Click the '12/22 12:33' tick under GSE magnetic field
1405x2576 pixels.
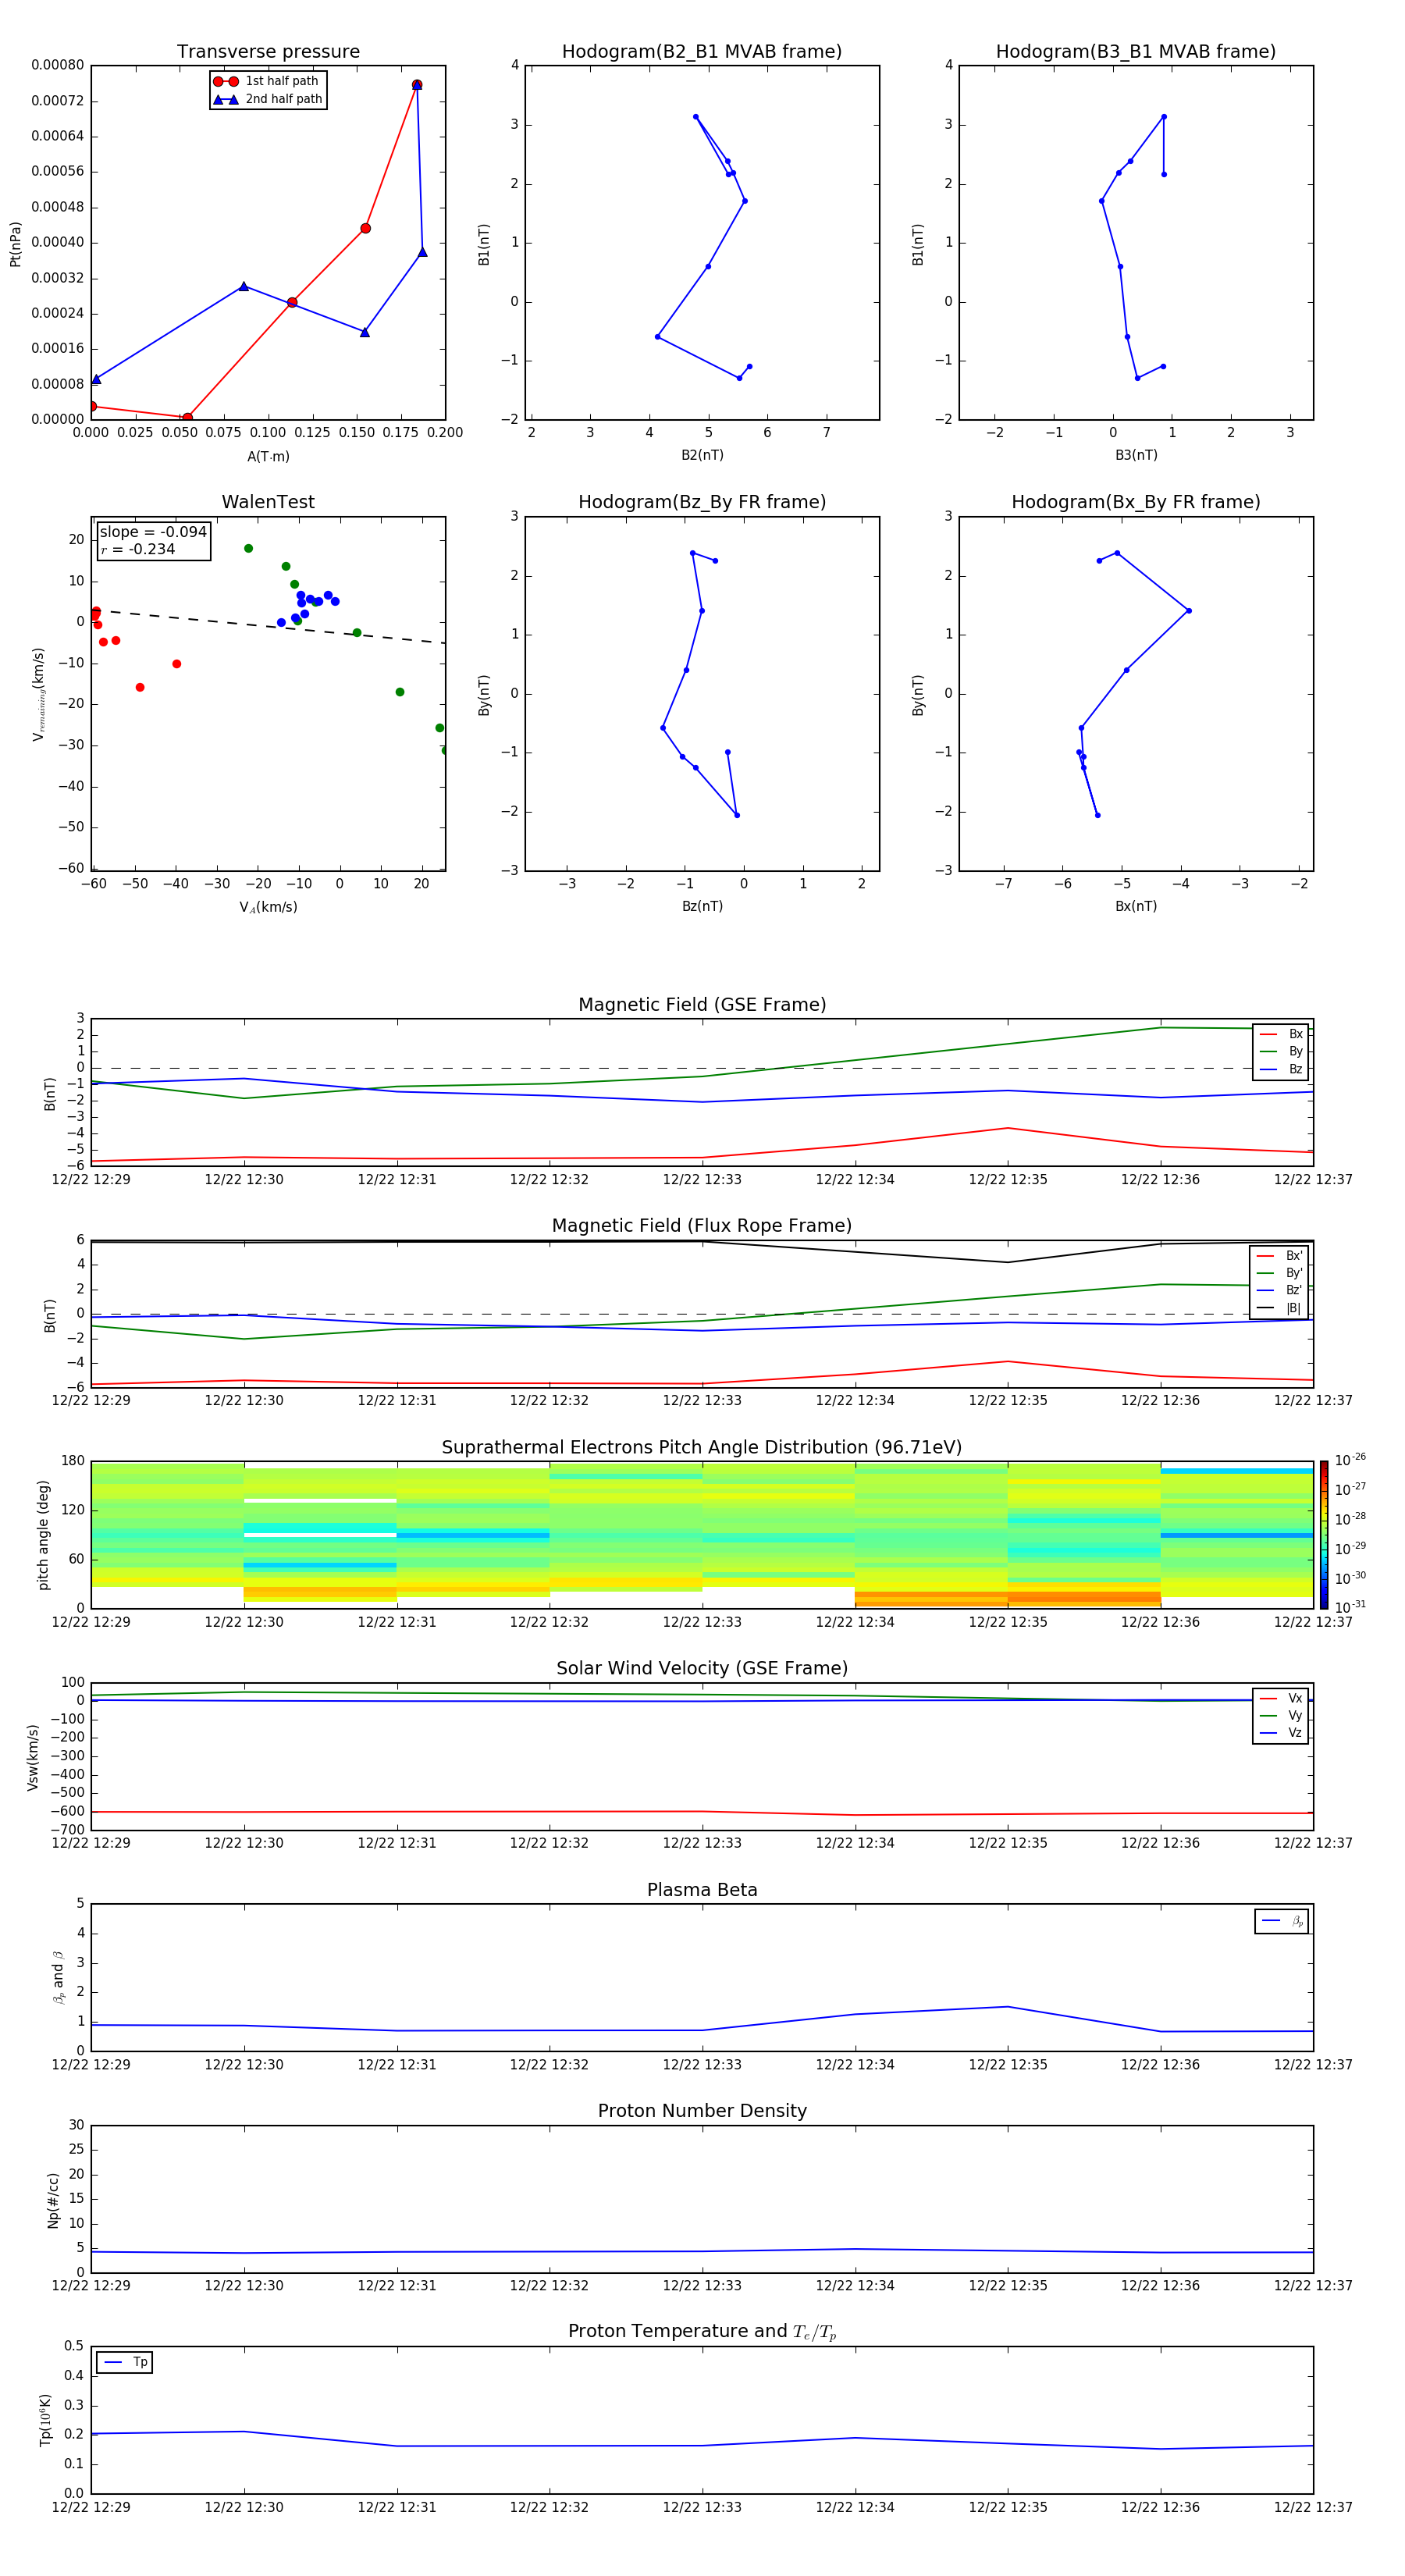click(x=702, y=1180)
